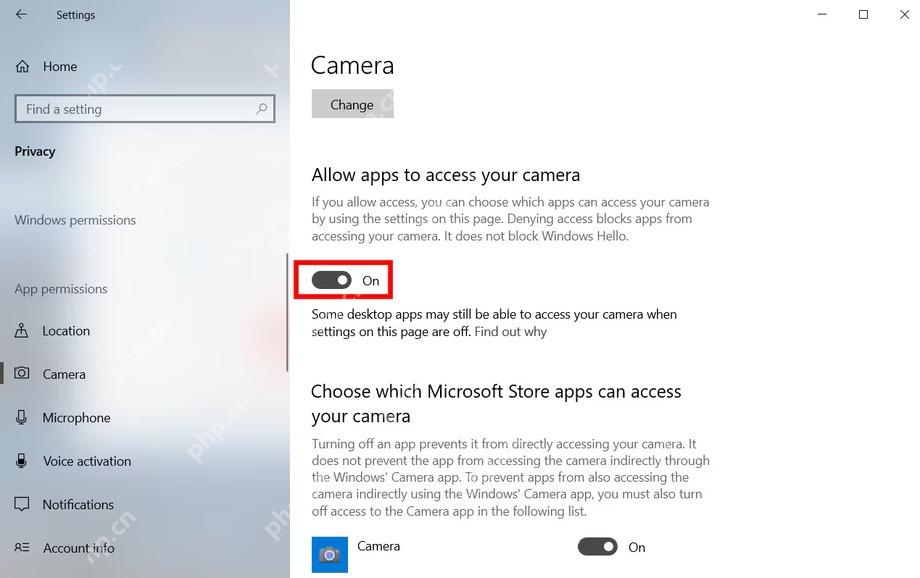Click the Account info icon
920x578 pixels.
(x=22, y=547)
